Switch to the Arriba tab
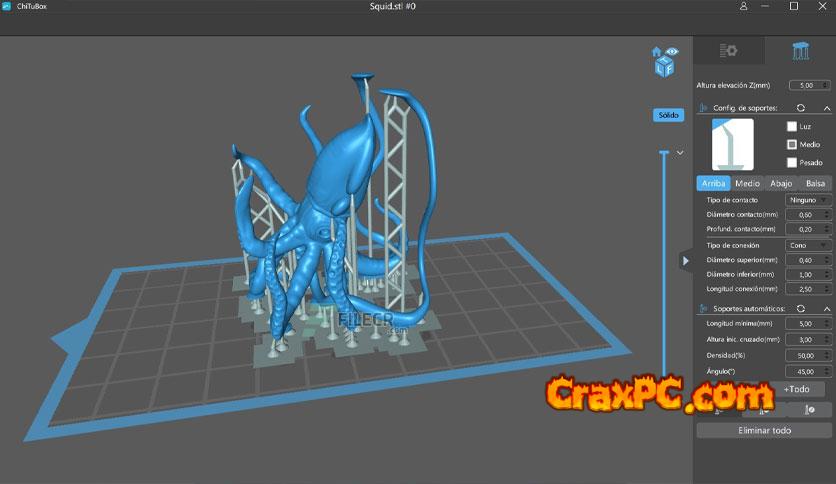836x484 pixels. 713,183
